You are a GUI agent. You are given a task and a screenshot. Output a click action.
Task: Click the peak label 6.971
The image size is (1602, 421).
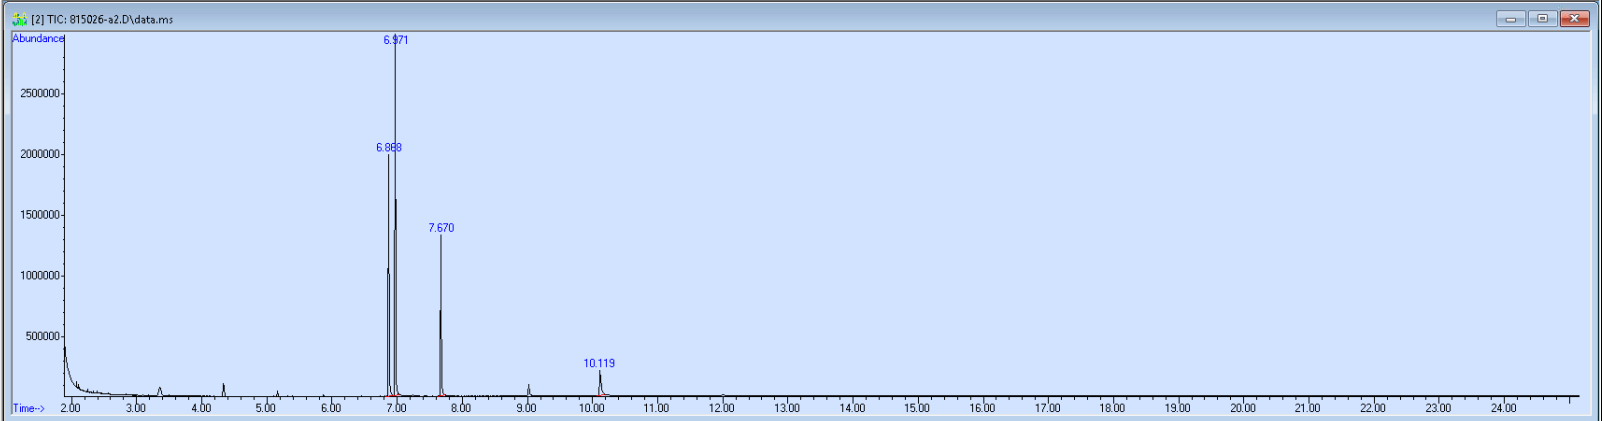[396, 40]
